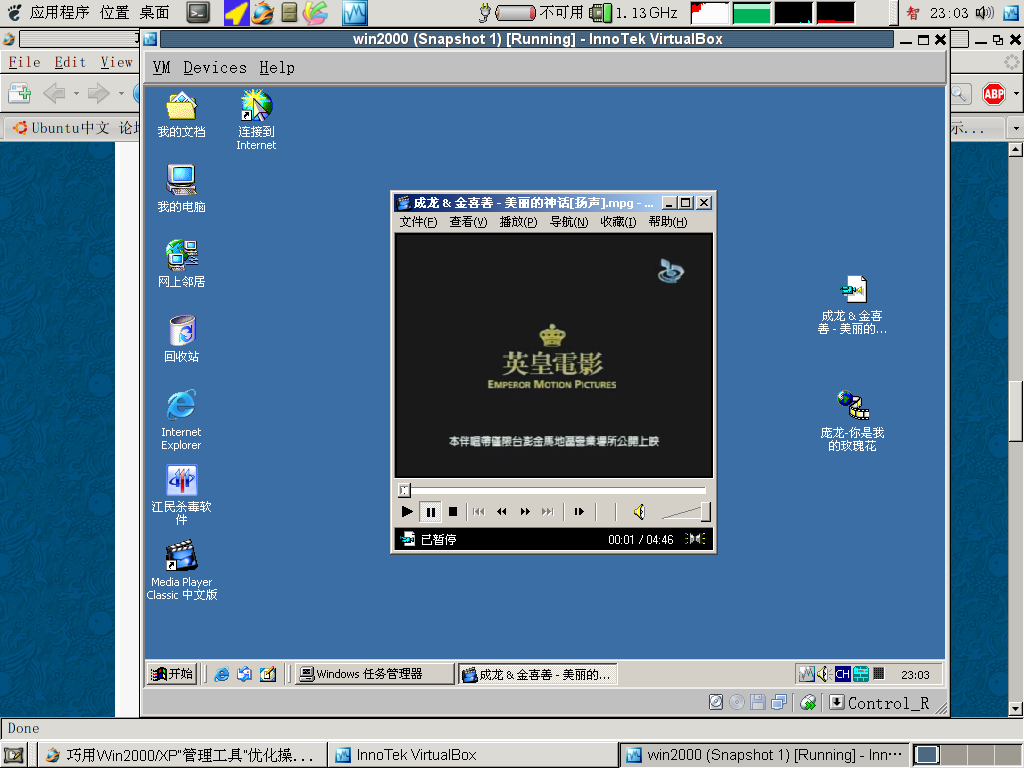
Task: Click the volume slider in player
Action: click(x=686, y=512)
